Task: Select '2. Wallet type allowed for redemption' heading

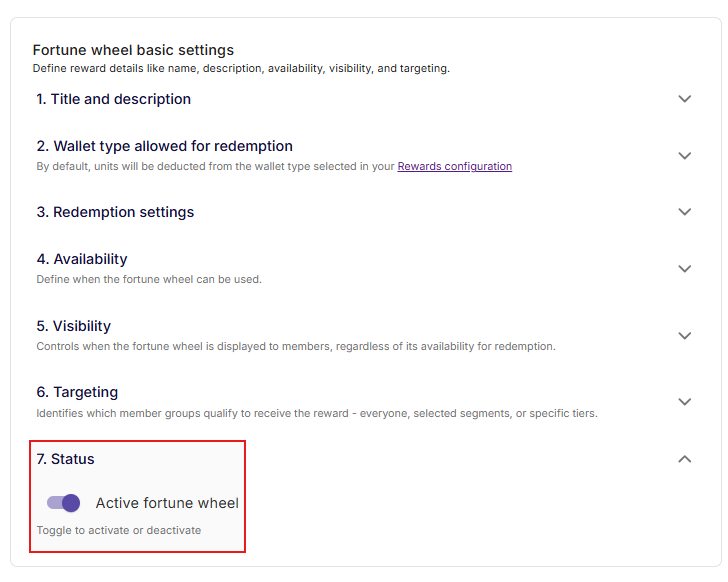Action: (164, 146)
